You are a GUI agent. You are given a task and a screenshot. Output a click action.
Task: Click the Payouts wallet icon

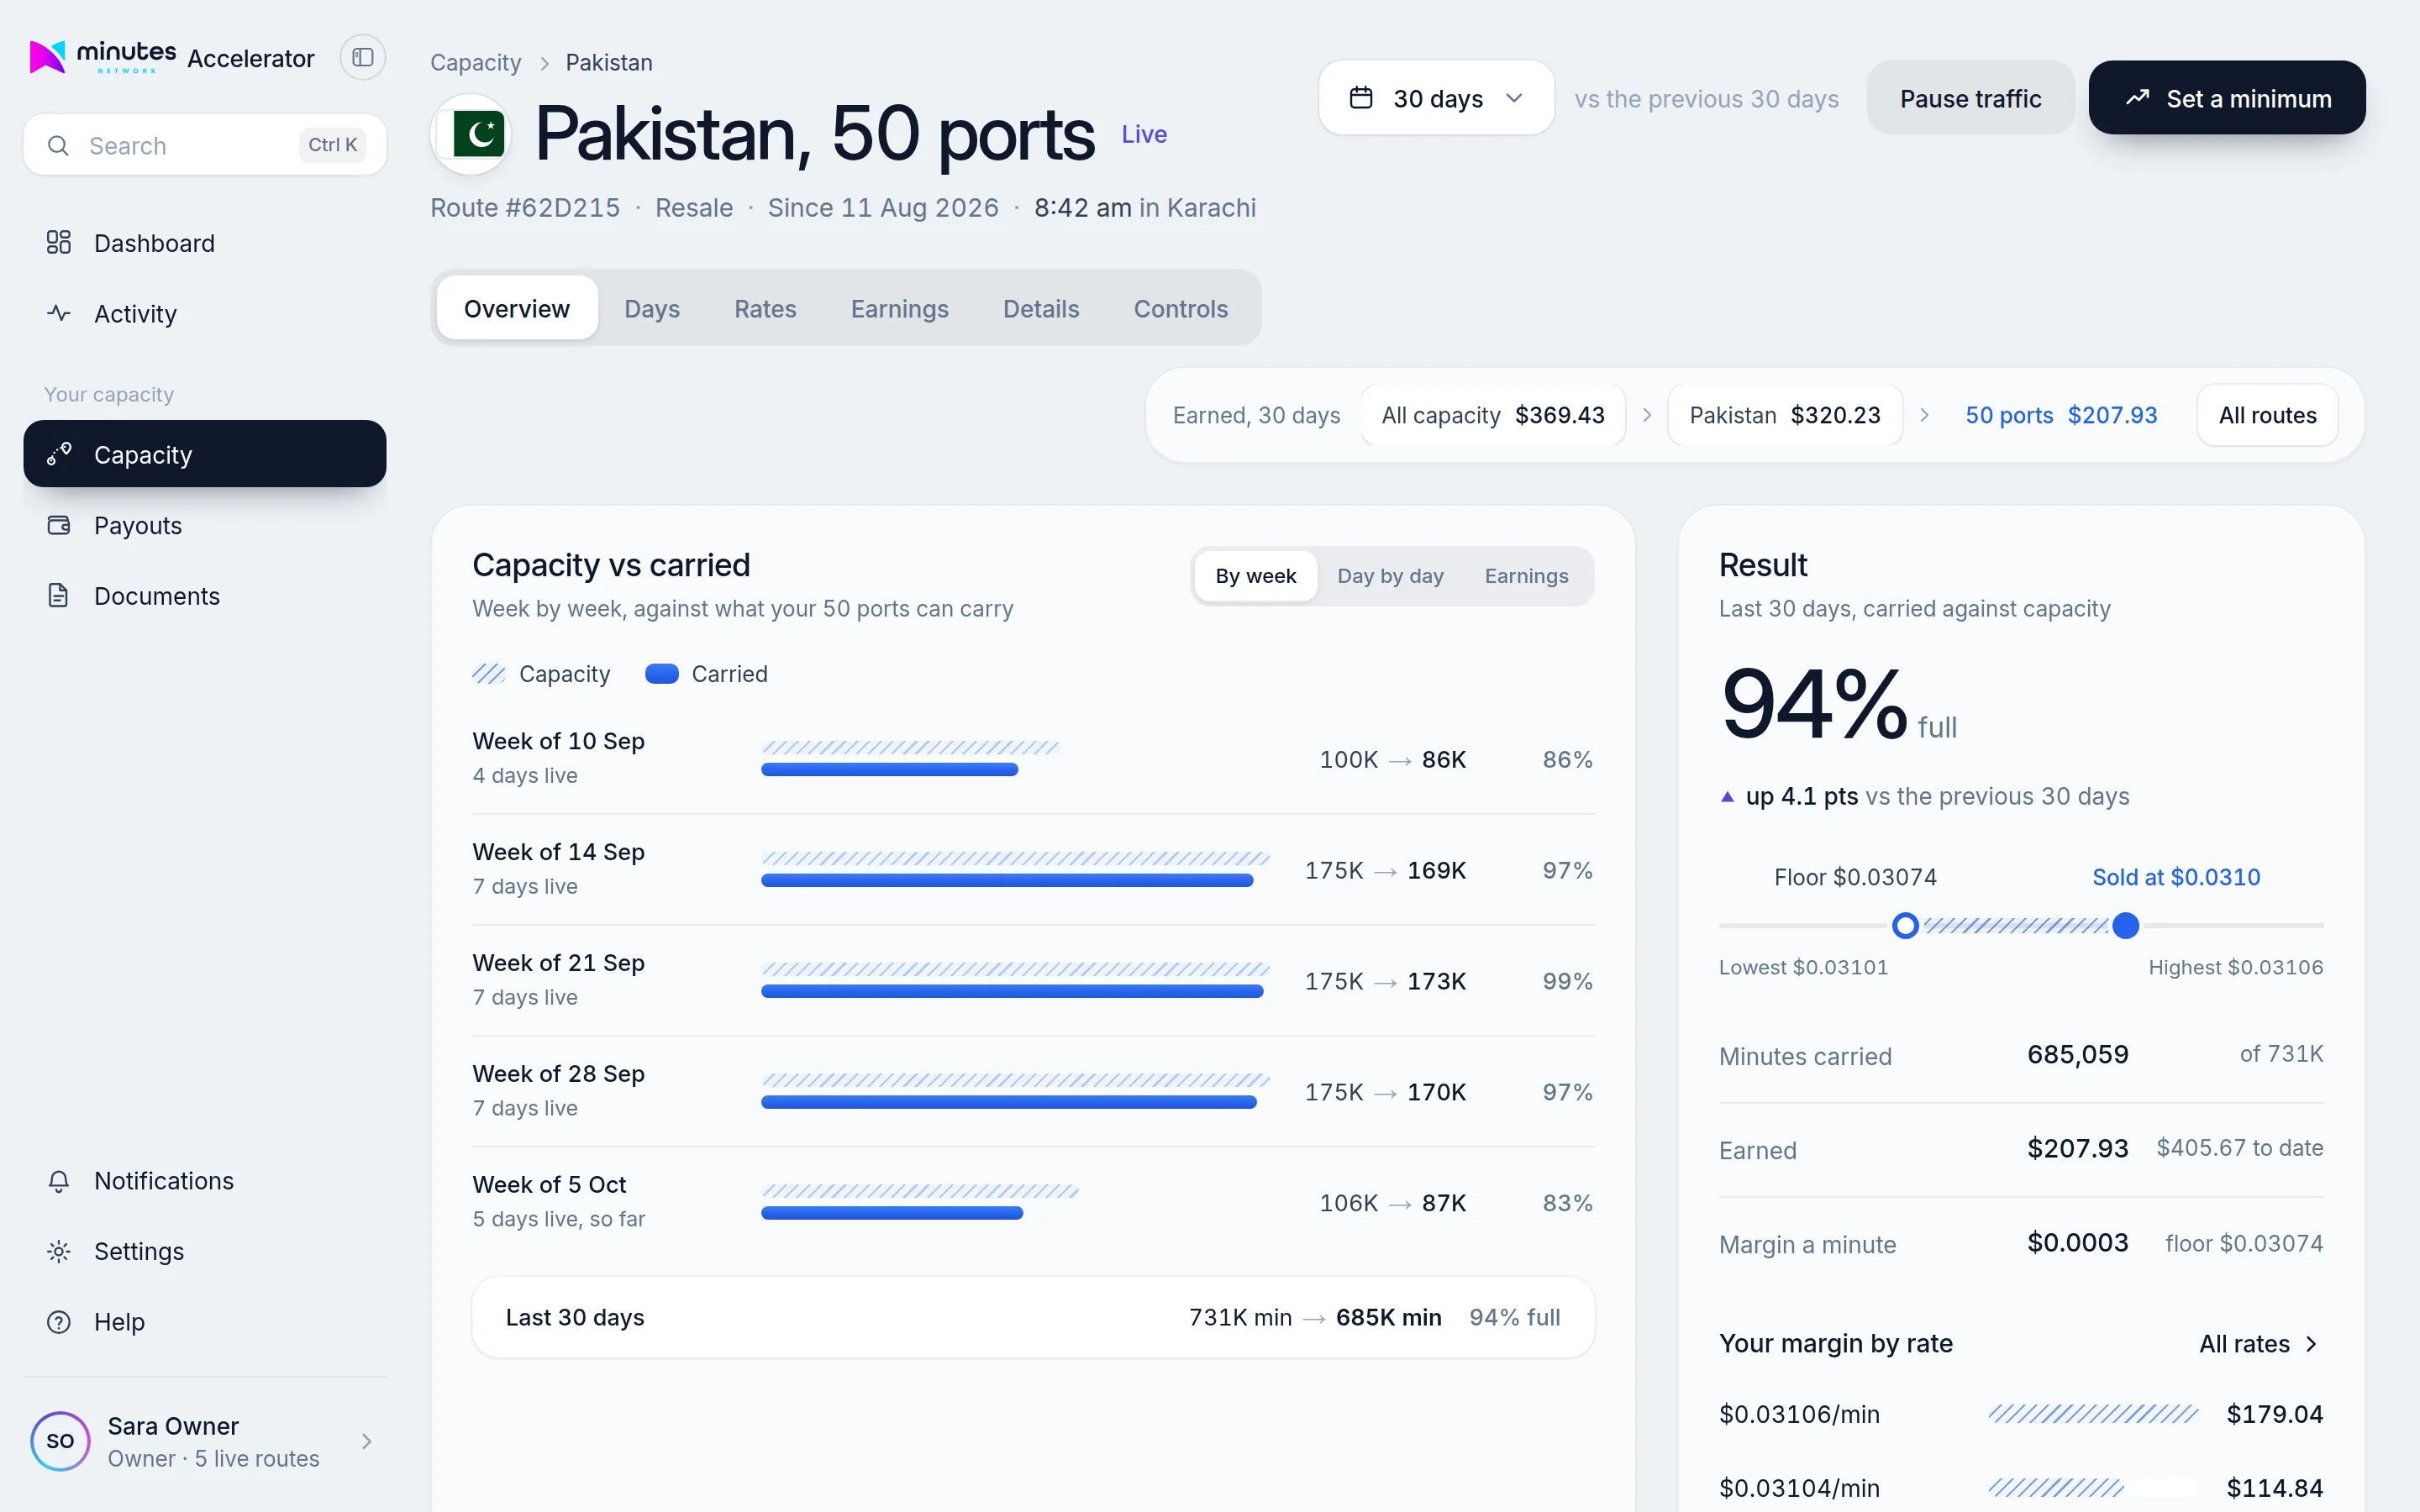click(59, 525)
